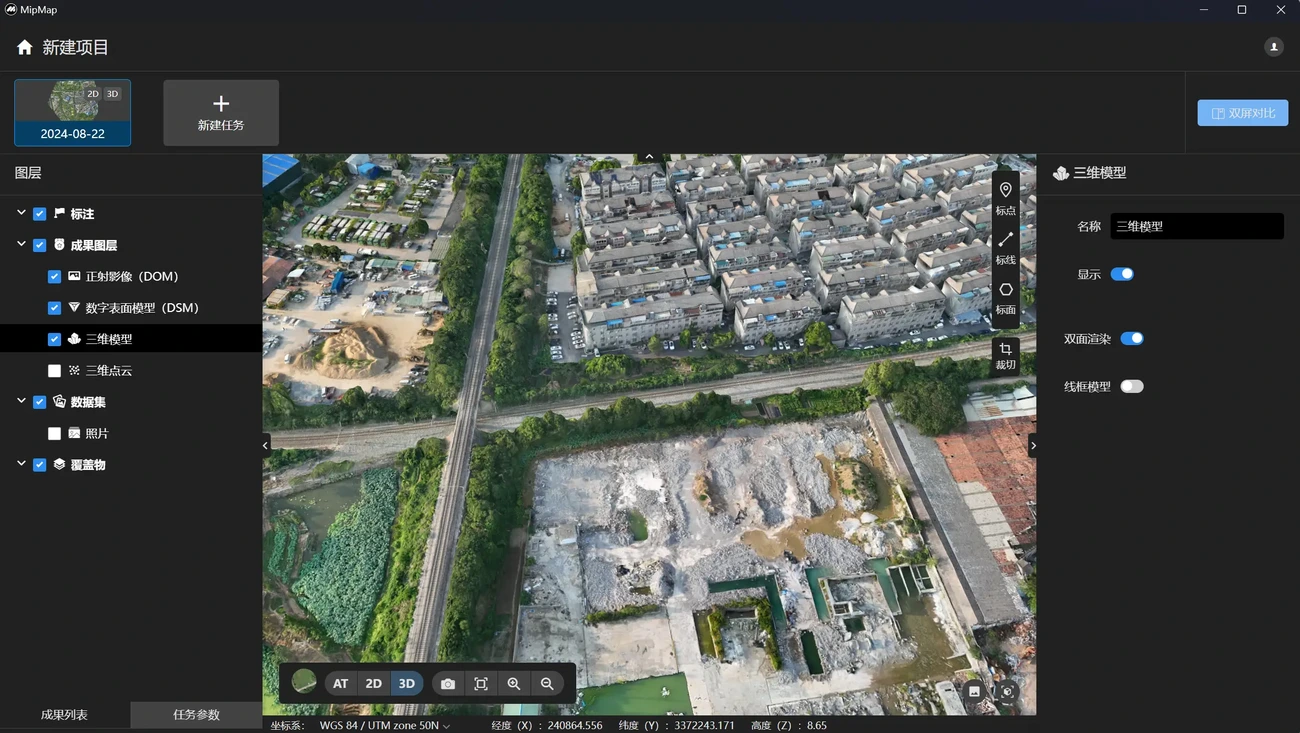Click the home icon beside 新建项目
This screenshot has width=1300, height=733.
pyautogui.click(x=25, y=47)
